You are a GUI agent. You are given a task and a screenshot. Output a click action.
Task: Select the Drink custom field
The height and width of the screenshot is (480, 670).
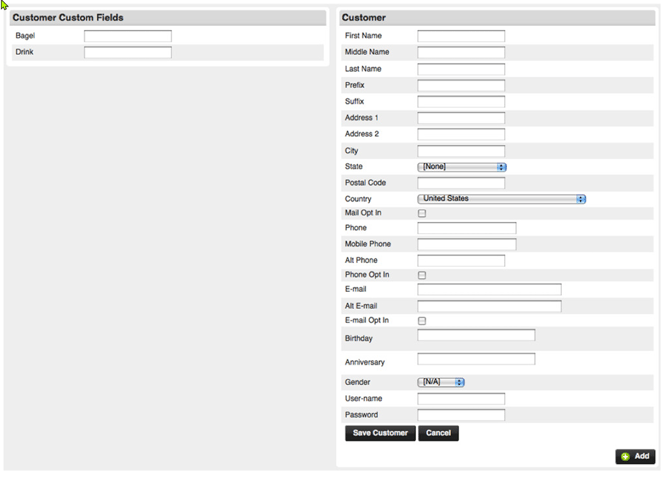[127, 52]
